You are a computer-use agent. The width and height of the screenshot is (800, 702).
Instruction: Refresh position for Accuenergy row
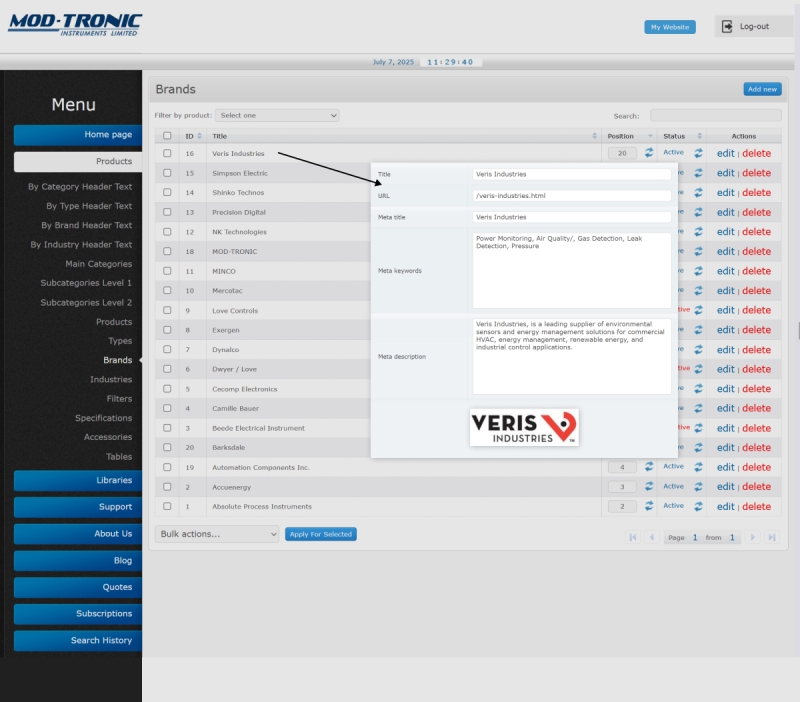tap(648, 486)
